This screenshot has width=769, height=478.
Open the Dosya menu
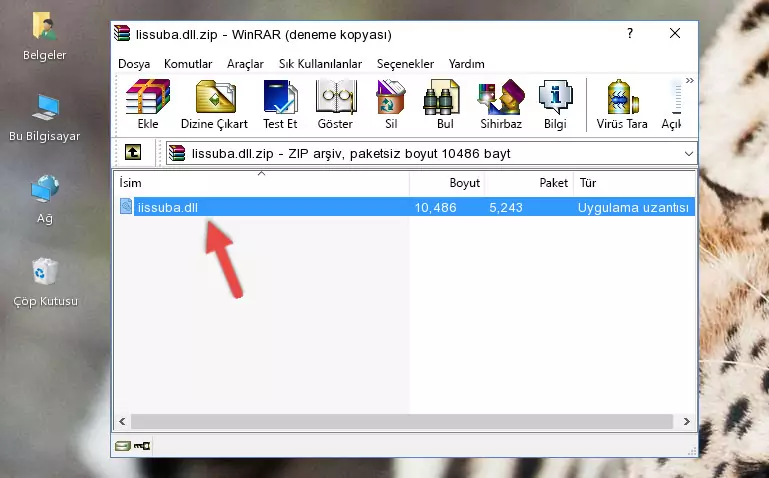(134, 64)
